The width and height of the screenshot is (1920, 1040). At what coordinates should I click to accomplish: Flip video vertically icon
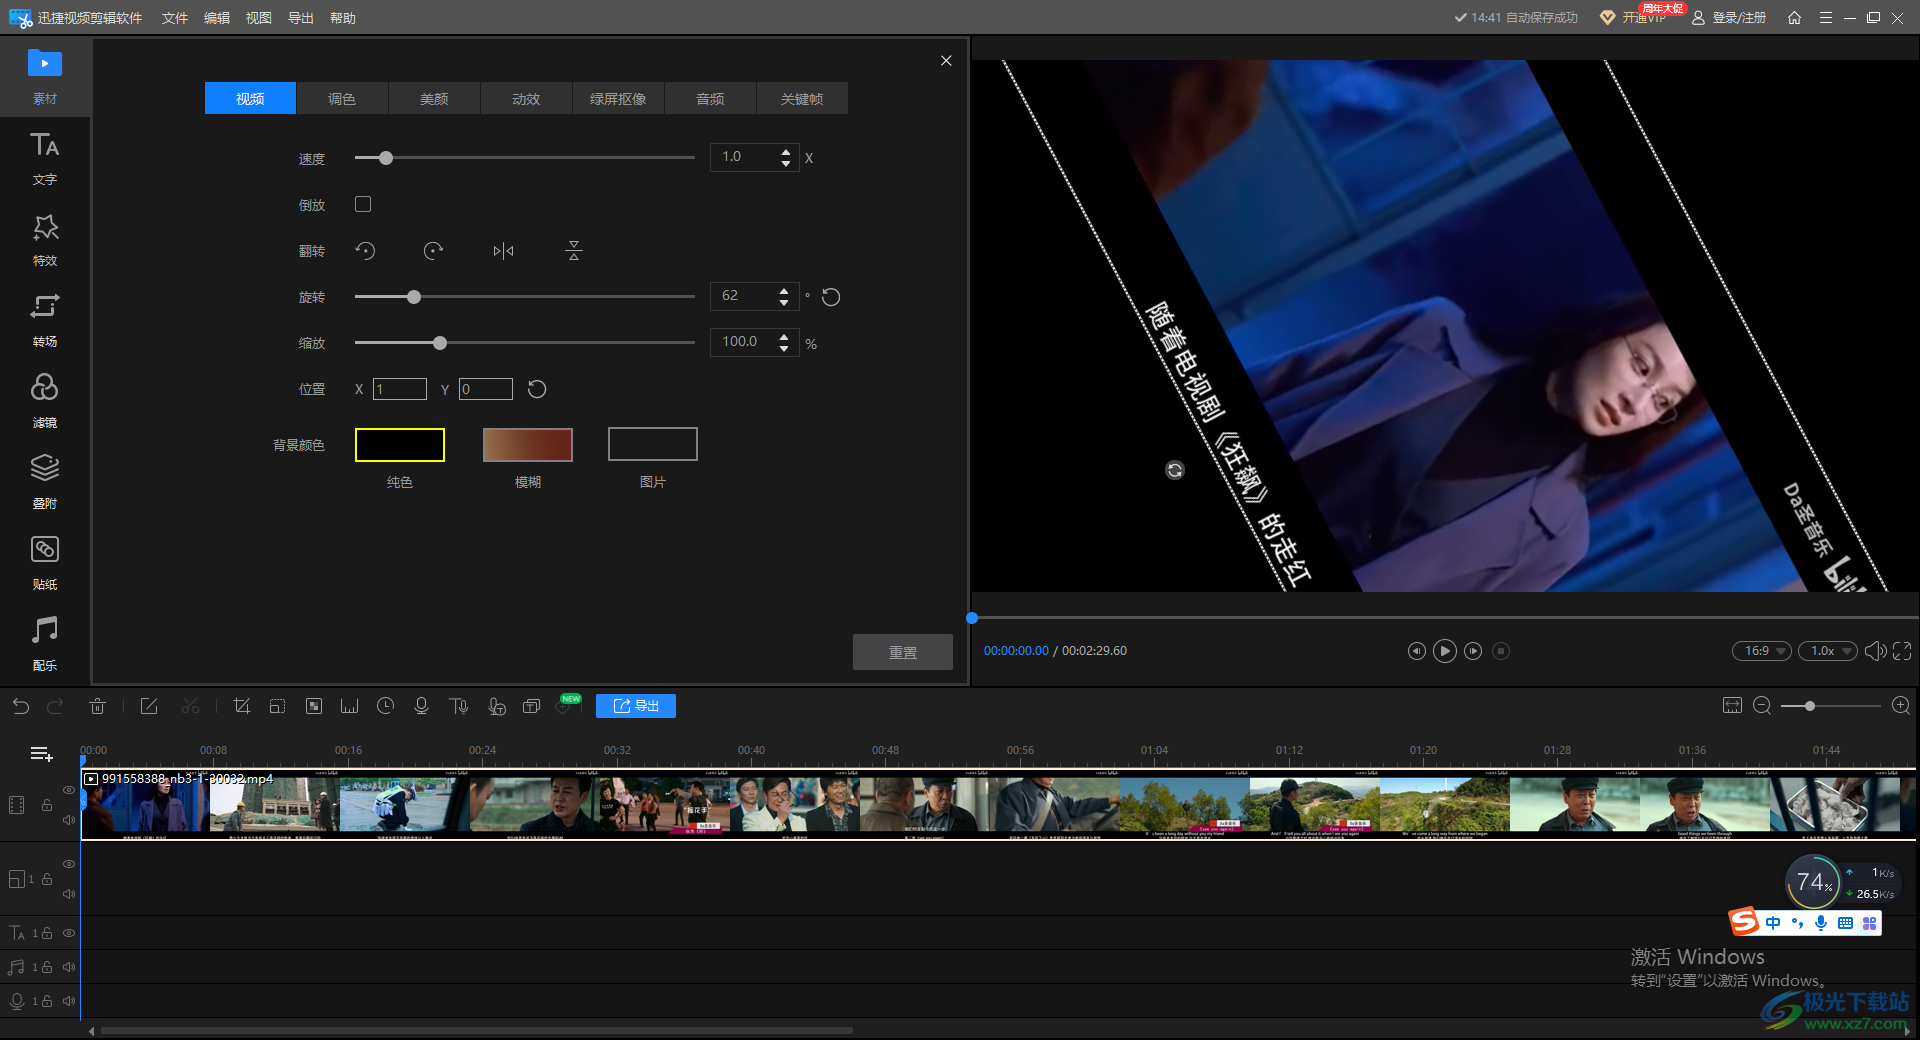[573, 251]
